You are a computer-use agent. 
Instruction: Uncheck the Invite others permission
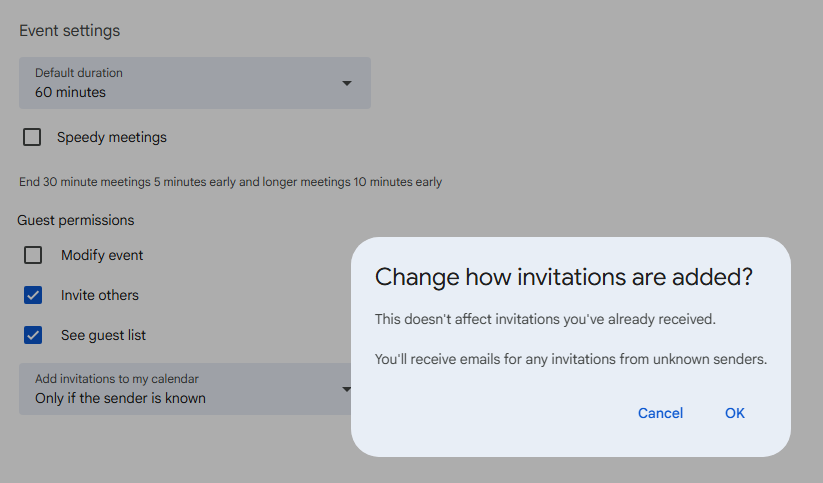[x=33, y=295]
